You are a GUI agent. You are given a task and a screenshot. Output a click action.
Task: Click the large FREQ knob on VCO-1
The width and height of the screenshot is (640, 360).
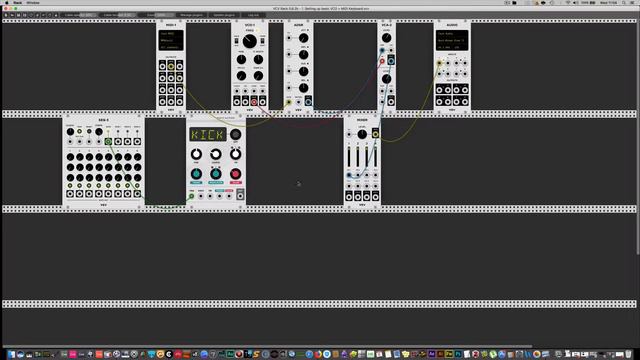(249, 41)
